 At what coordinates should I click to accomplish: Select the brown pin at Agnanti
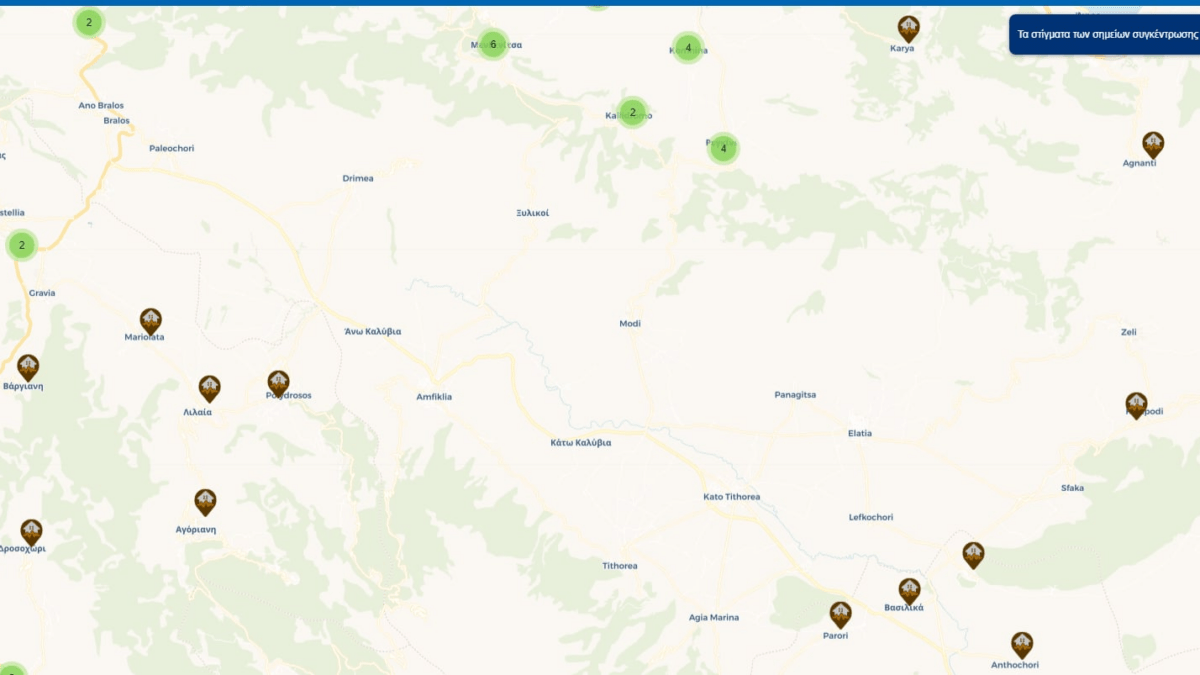coord(1153,144)
